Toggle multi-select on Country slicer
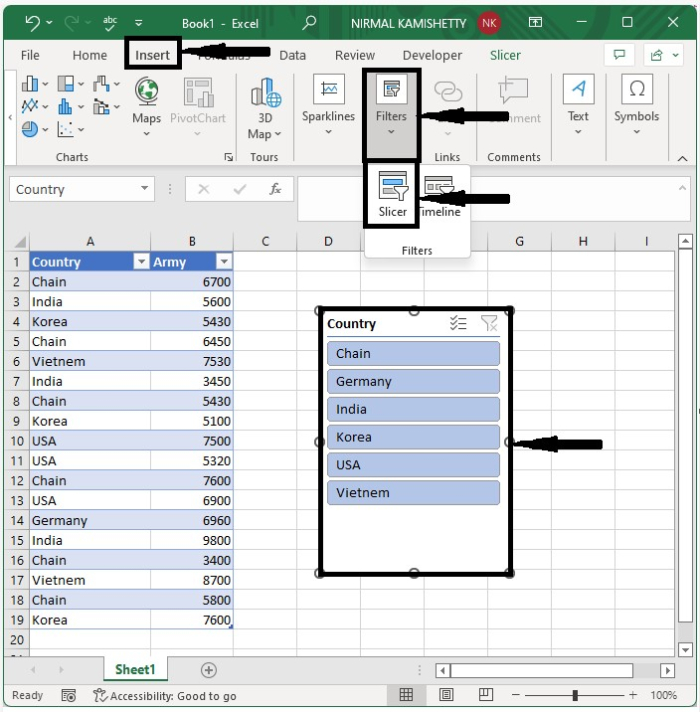This screenshot has height=712, width=700. click(458, 323)
